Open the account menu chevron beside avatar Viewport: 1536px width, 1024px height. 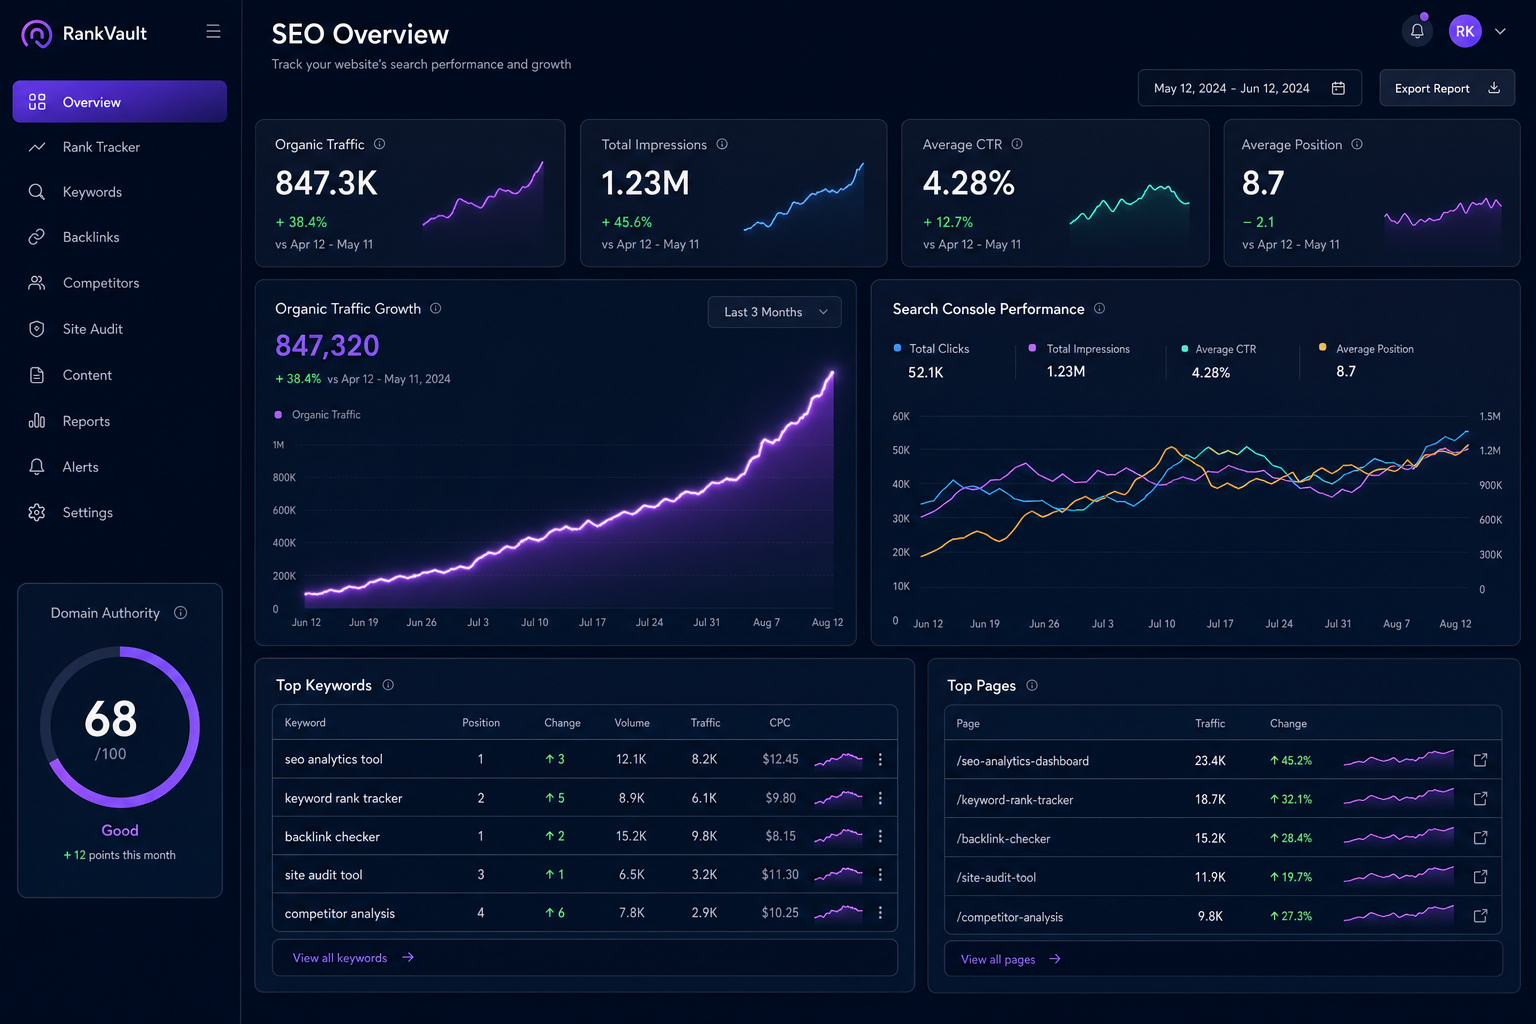pos(1500,31)
